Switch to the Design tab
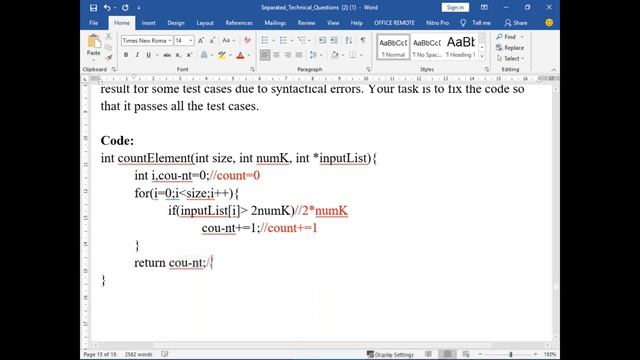Viewport: 640px width, 360px height. point(176,23)
